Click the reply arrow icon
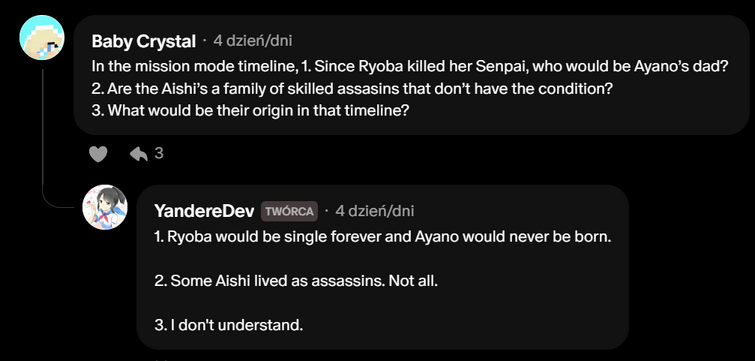This screenshot has width=755, height=361. (139, 154)
